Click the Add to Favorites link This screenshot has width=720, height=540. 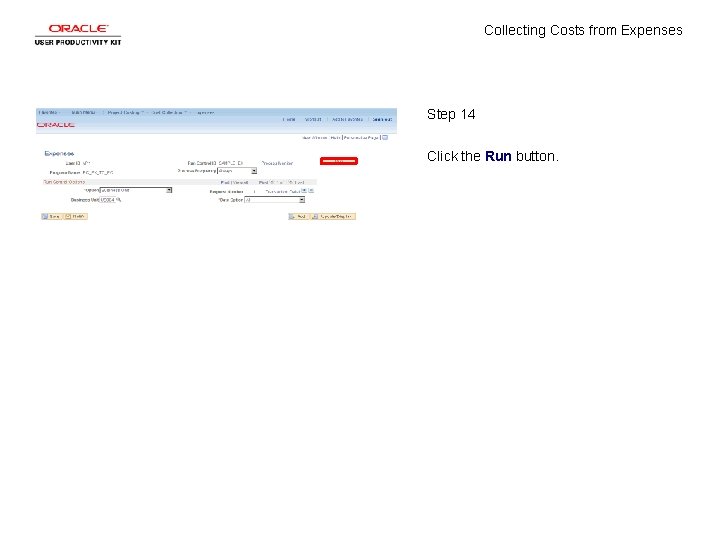(x=348, y=119)
